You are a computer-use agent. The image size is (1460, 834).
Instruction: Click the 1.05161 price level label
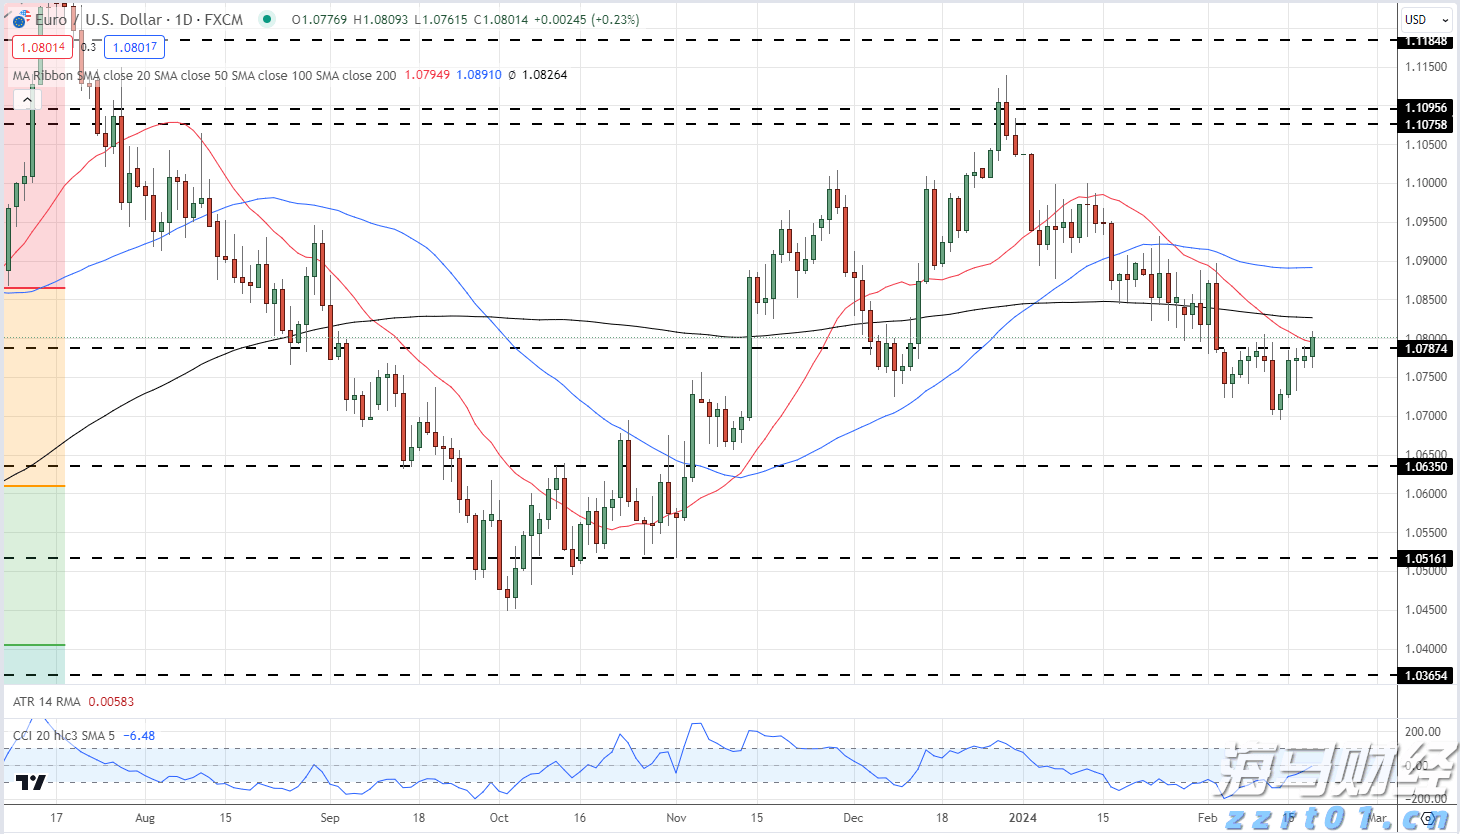coord(1426,559)
